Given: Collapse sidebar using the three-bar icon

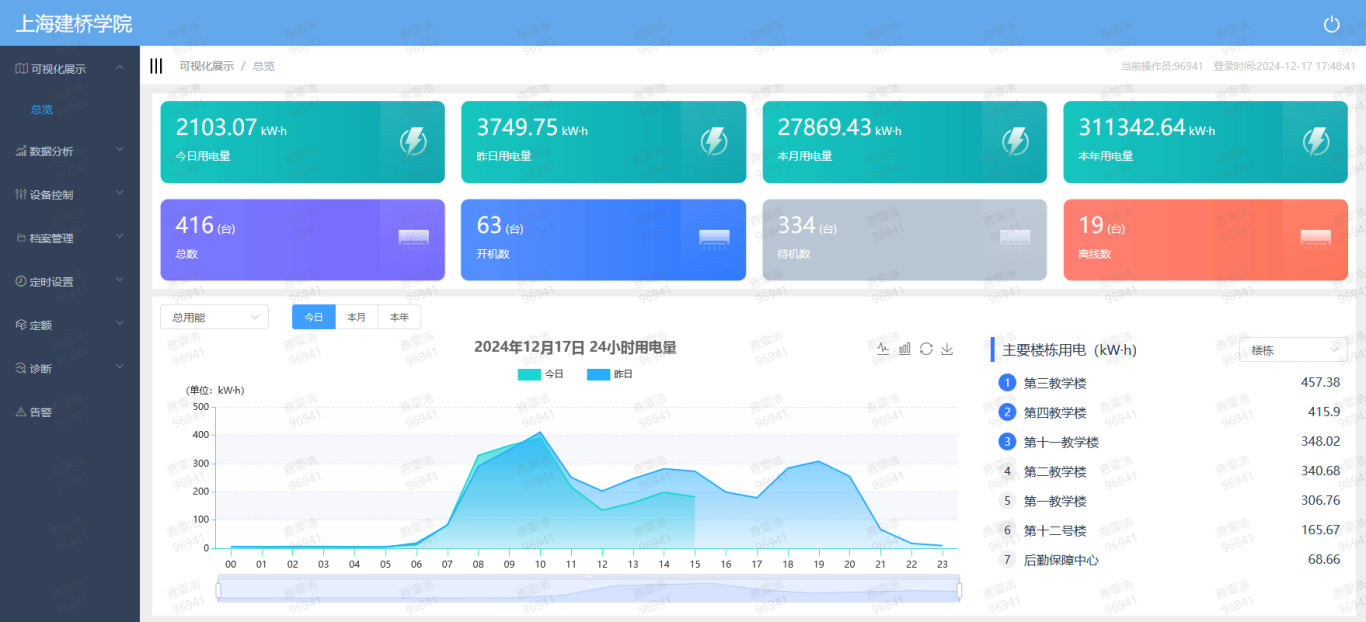Looking at the screenshot, I should 156,66.
